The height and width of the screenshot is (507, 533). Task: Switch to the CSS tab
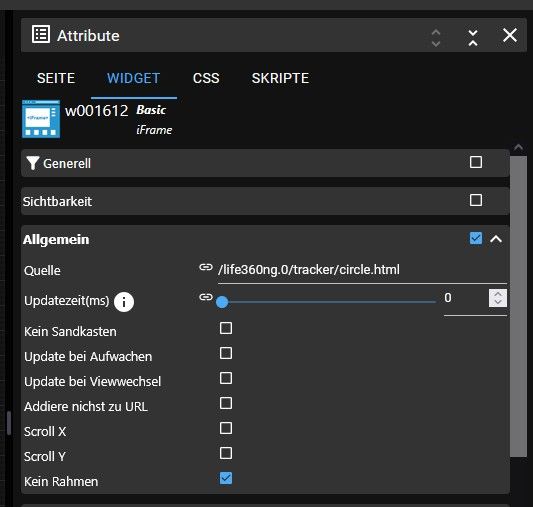point(206,78)
